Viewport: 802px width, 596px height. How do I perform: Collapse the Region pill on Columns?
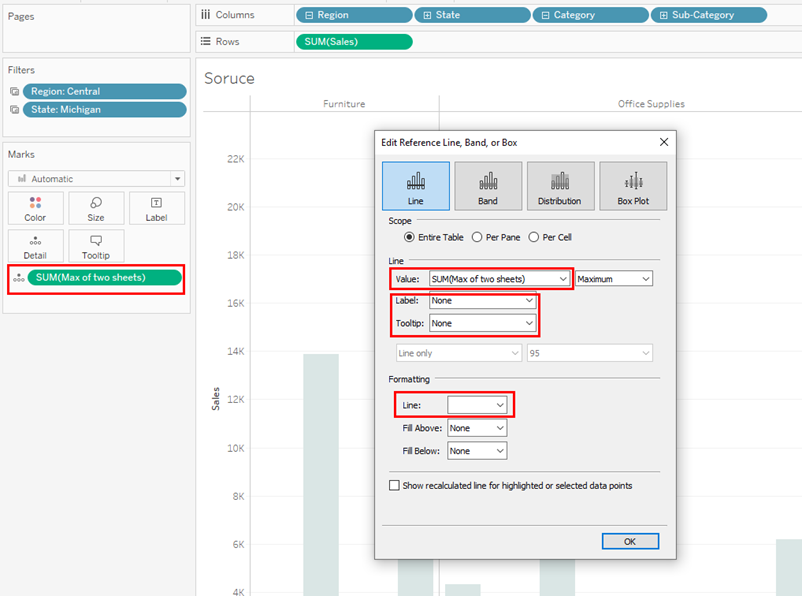coord(309,15)
